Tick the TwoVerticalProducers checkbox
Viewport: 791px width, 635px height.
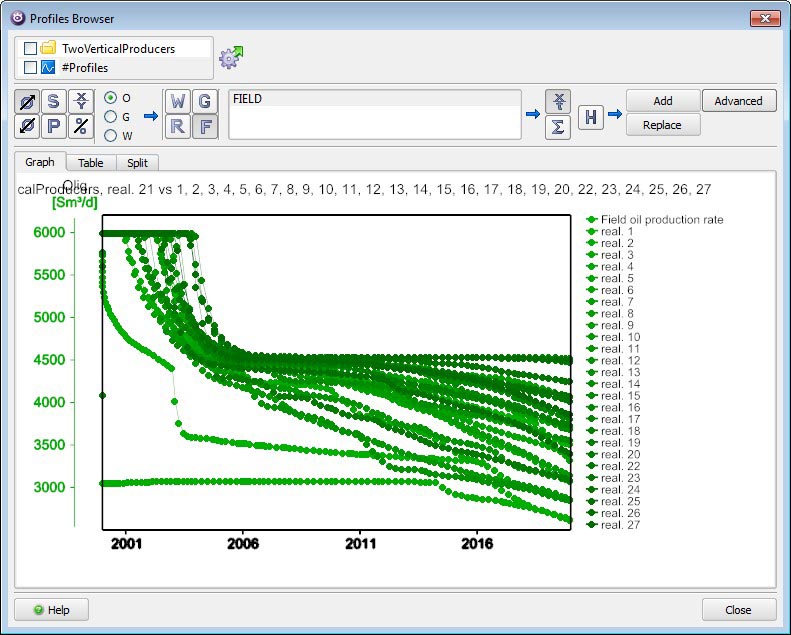(30, 48)
